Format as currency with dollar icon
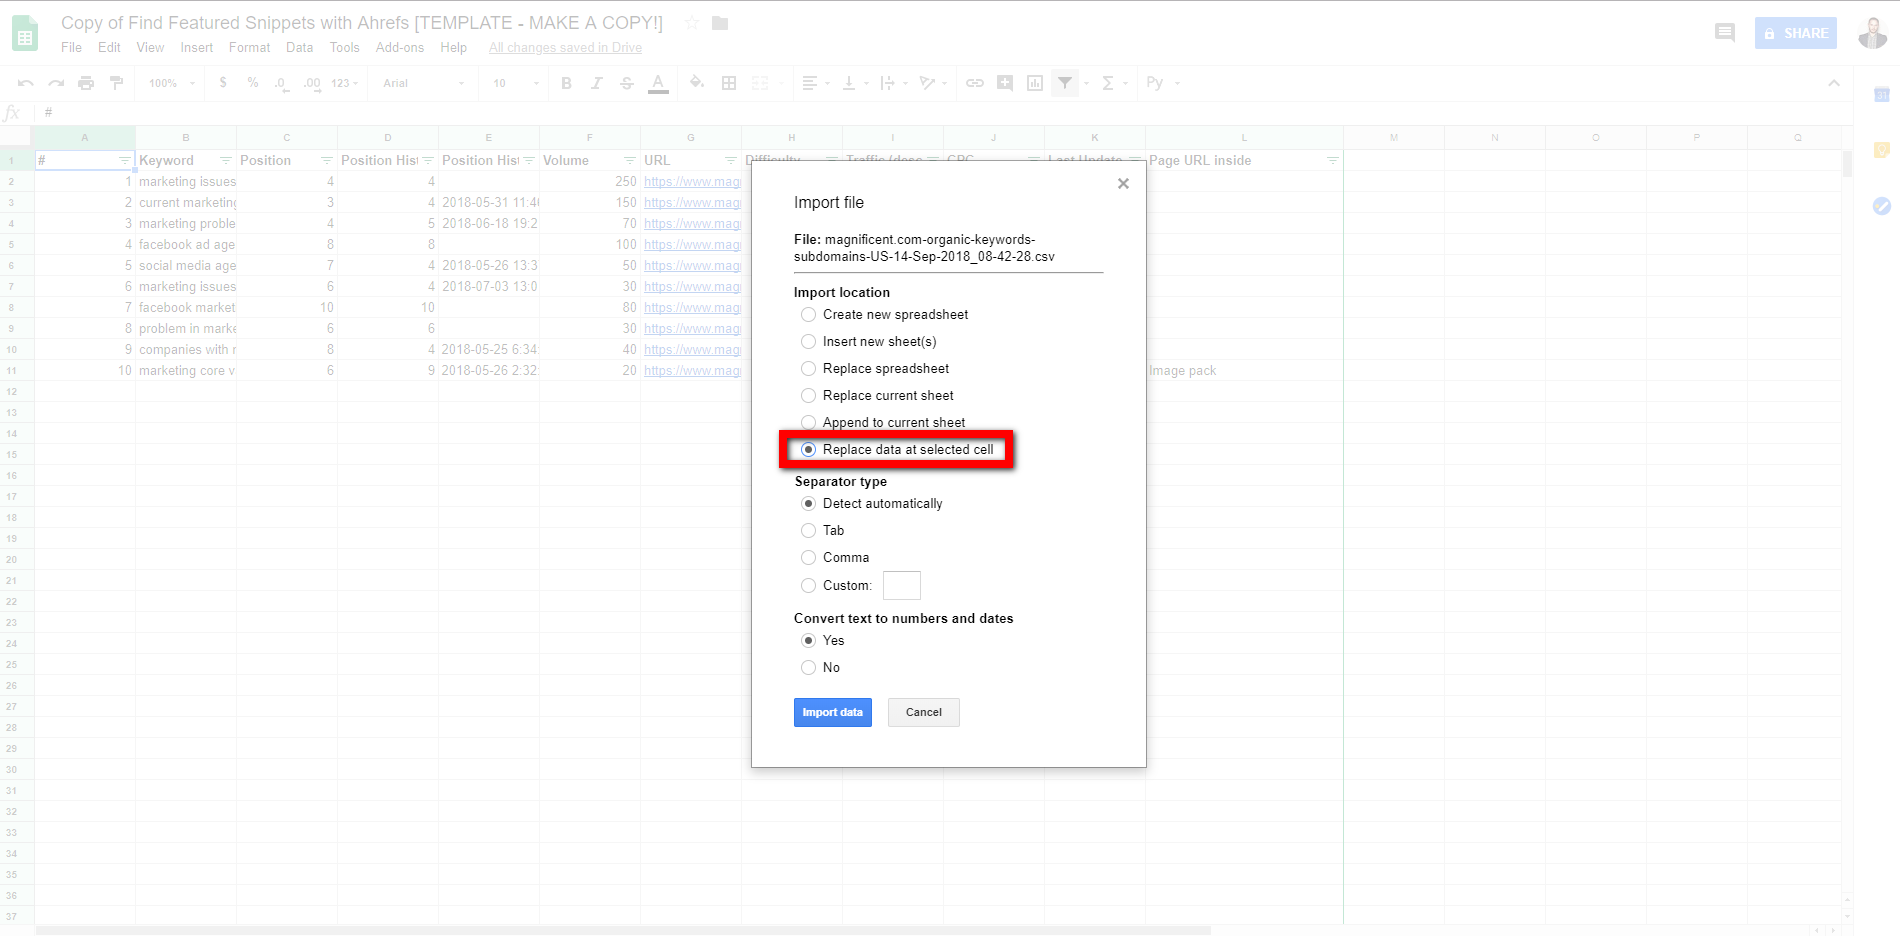This screenshot has width=1900, height=936. (x=223, y=83)
